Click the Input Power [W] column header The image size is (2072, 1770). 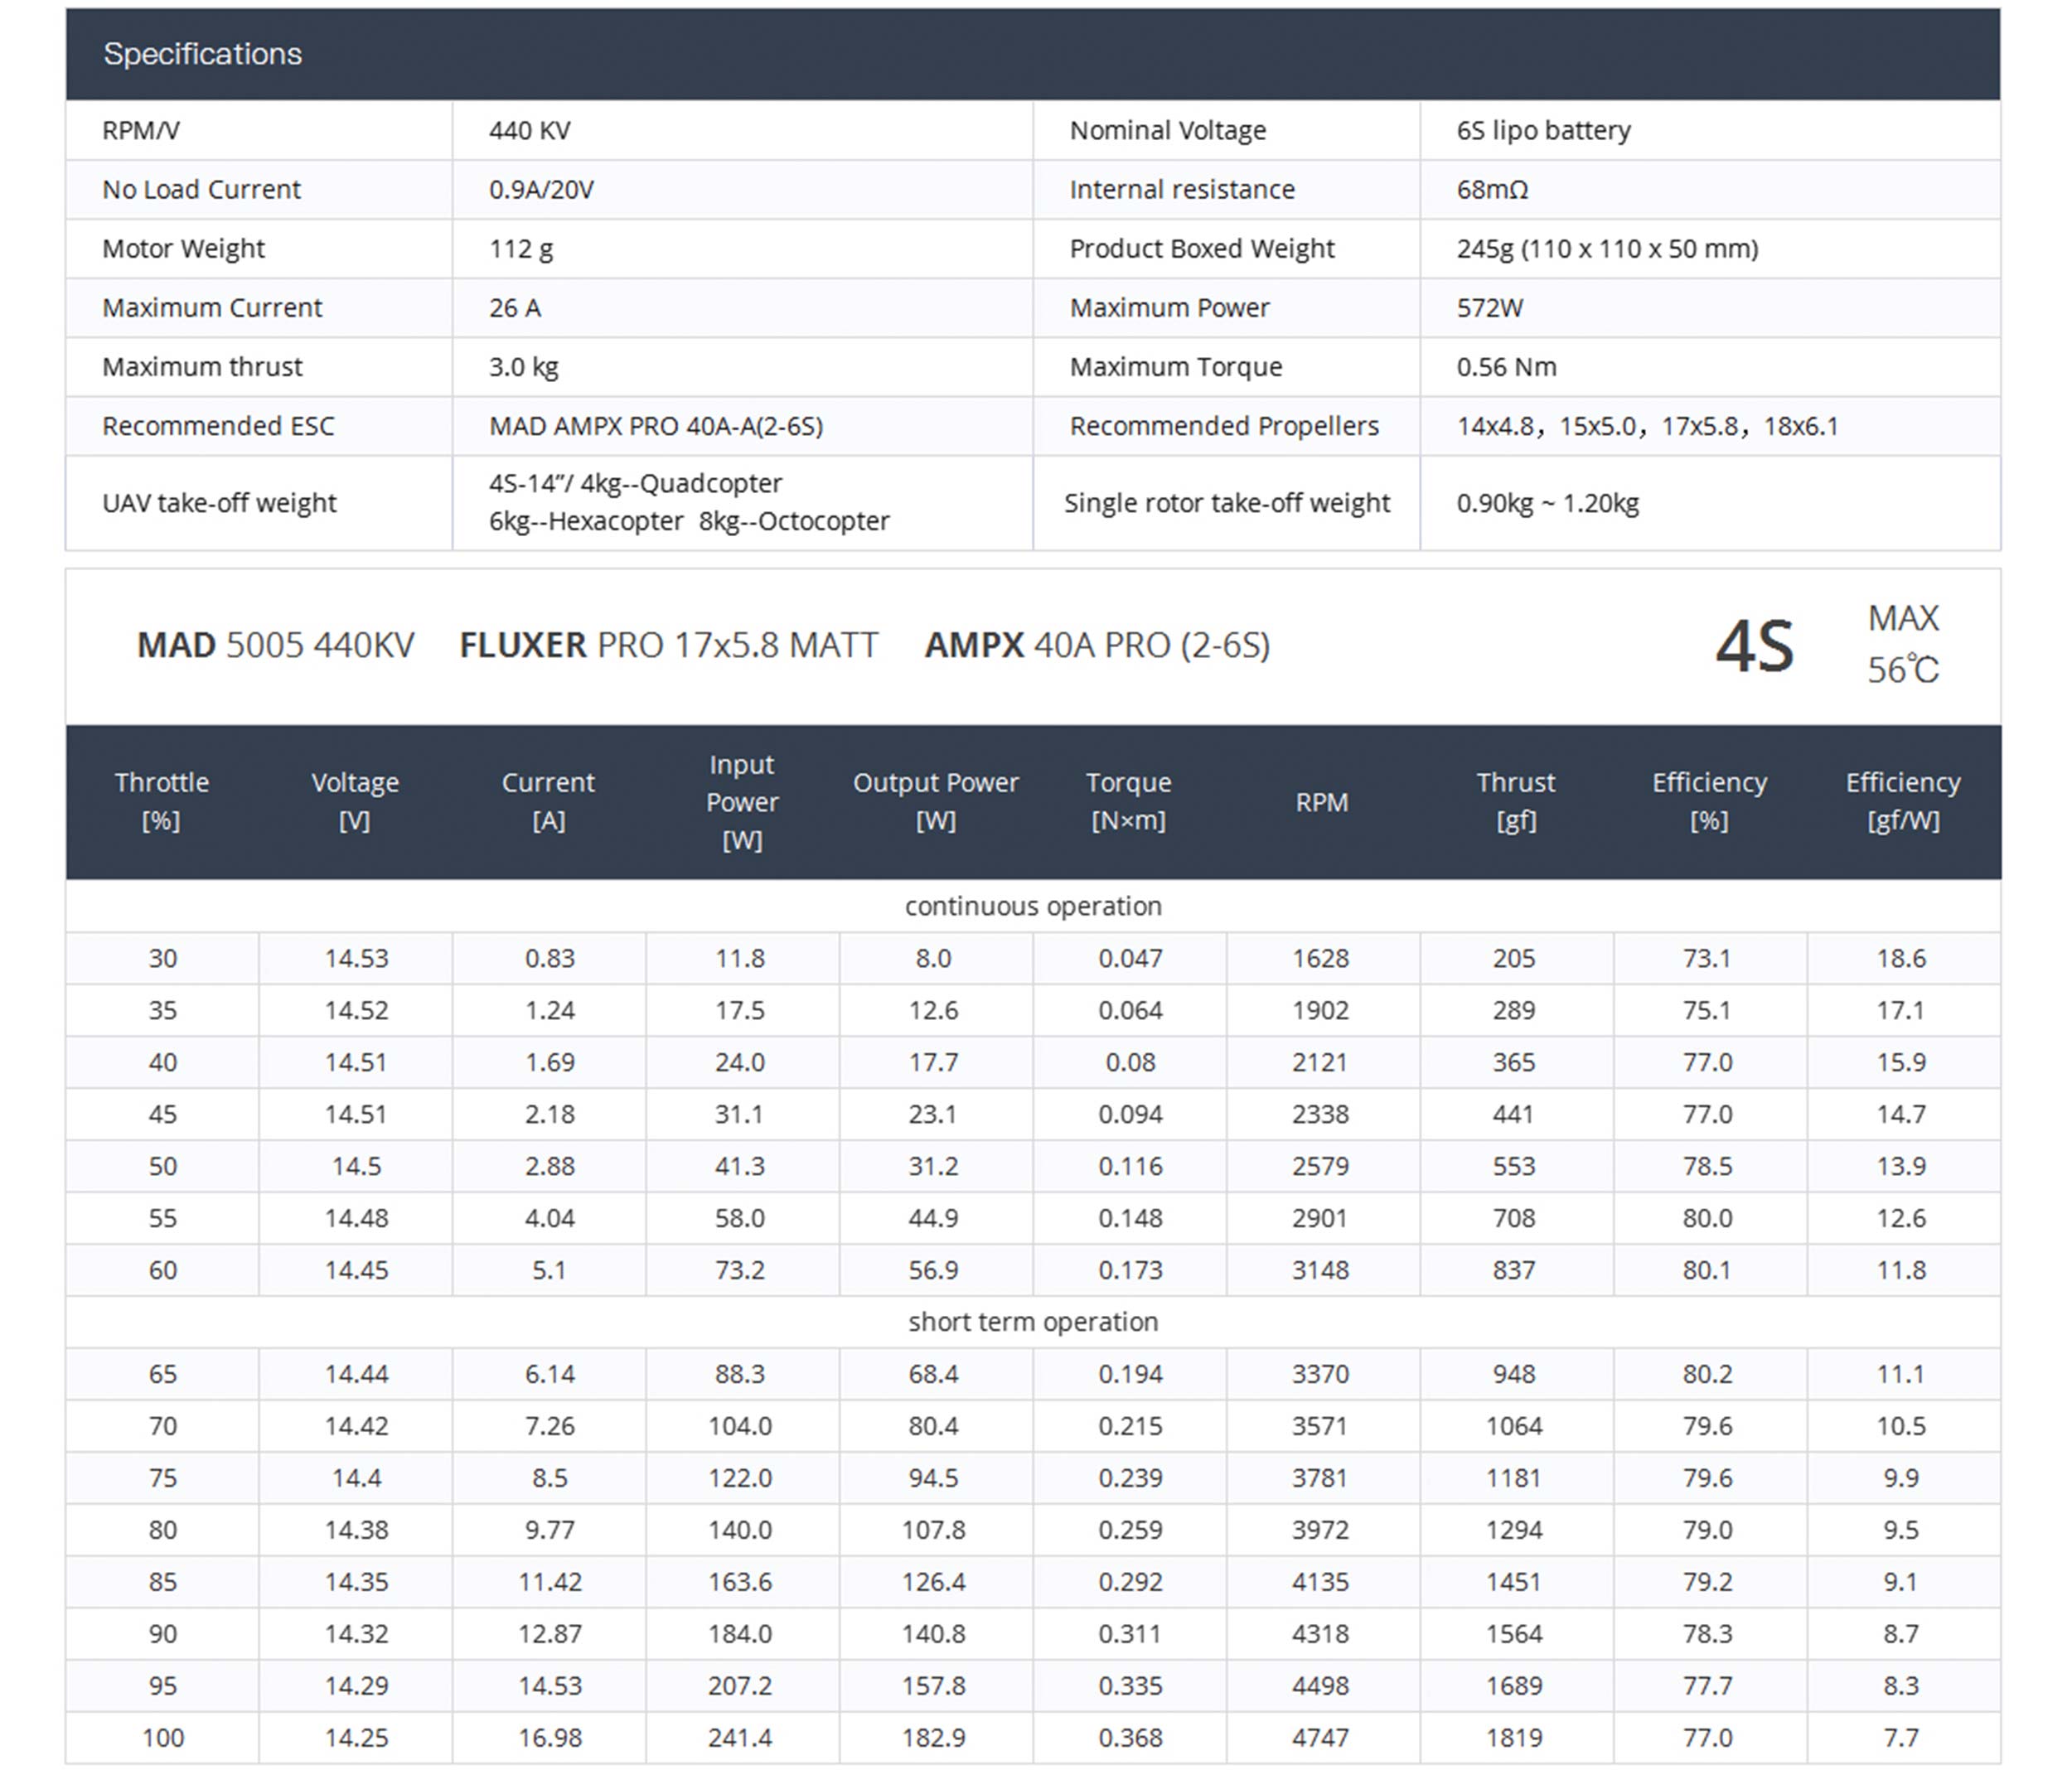click(x=742, y=802)
